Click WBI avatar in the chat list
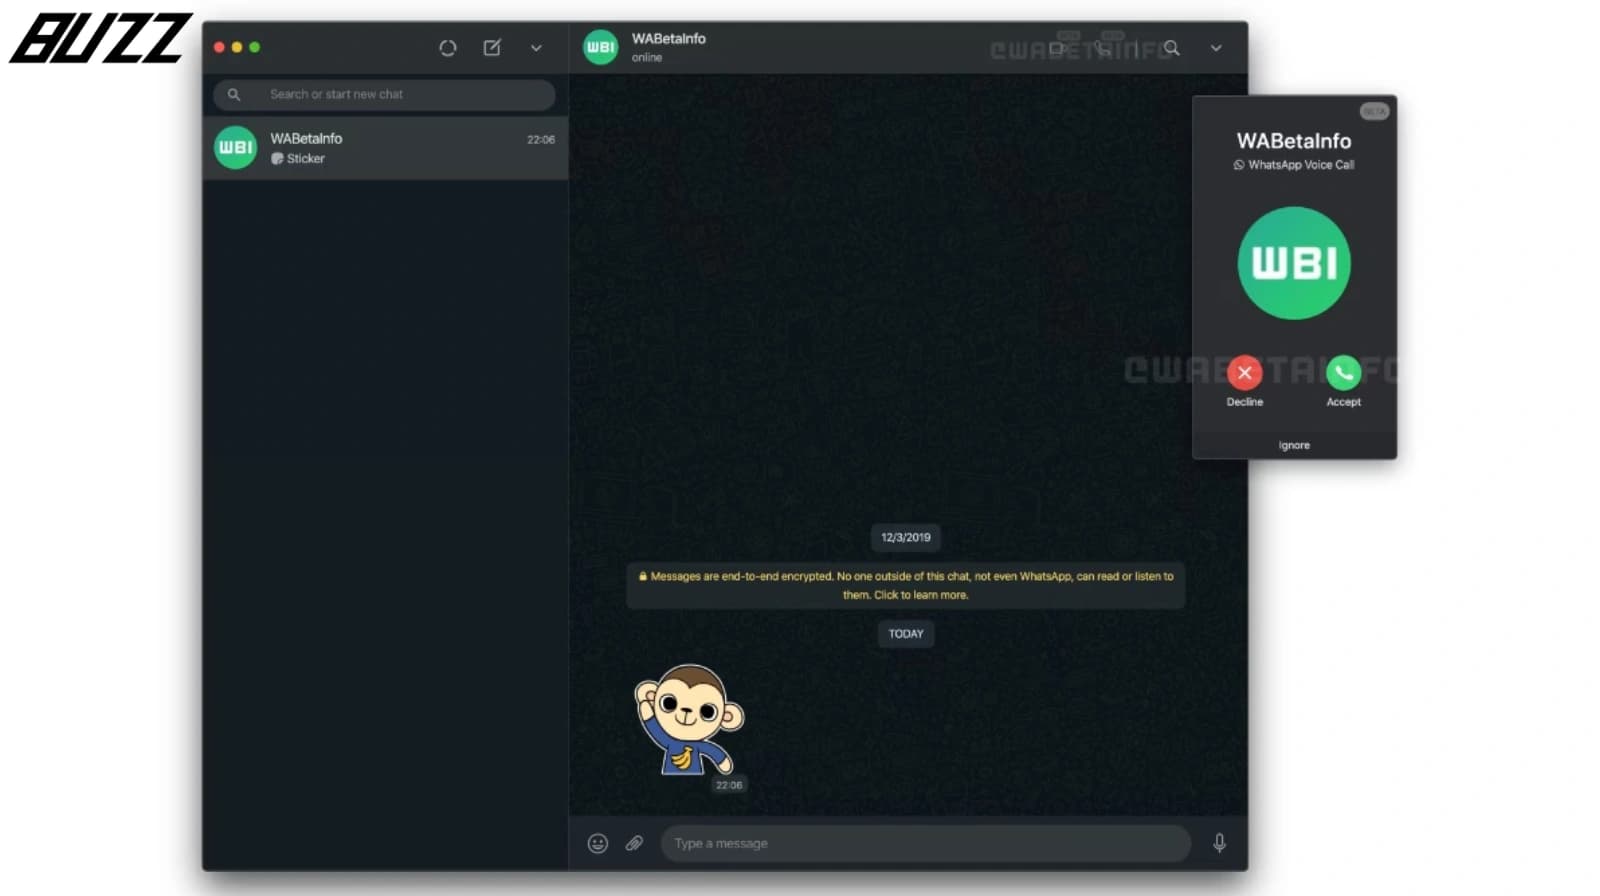The image size is (1600, 896). point(236,148)
